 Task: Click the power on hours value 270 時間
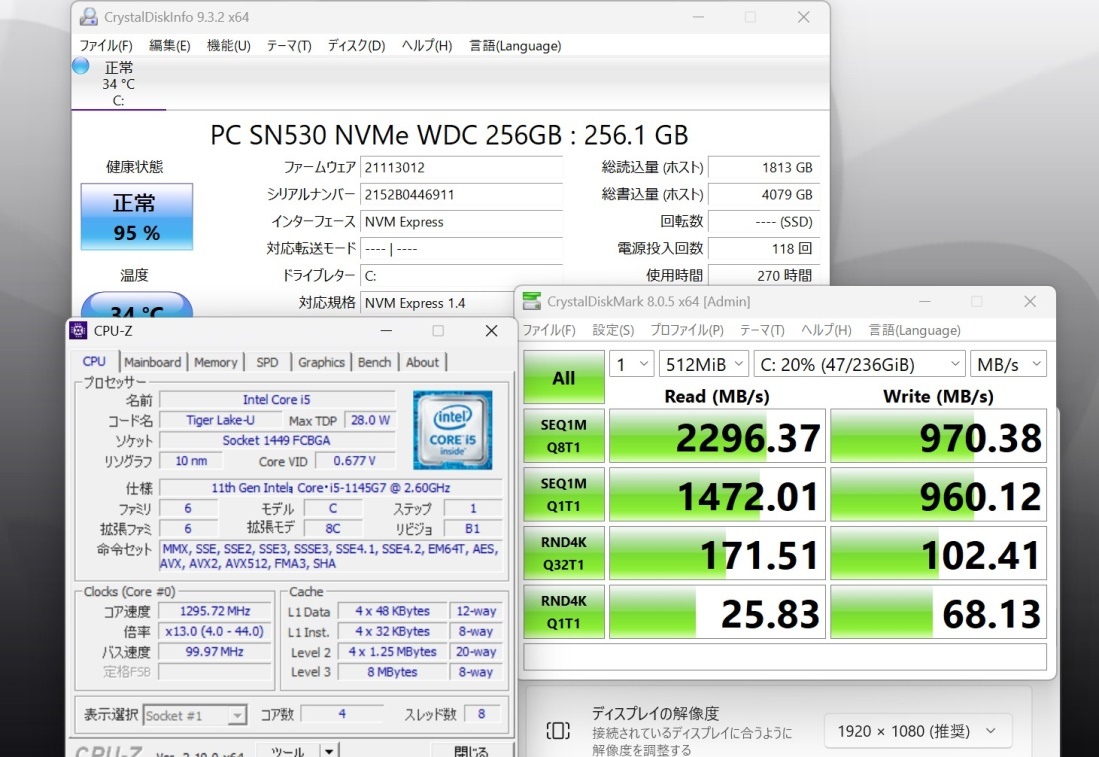click(x=763, y=275)
